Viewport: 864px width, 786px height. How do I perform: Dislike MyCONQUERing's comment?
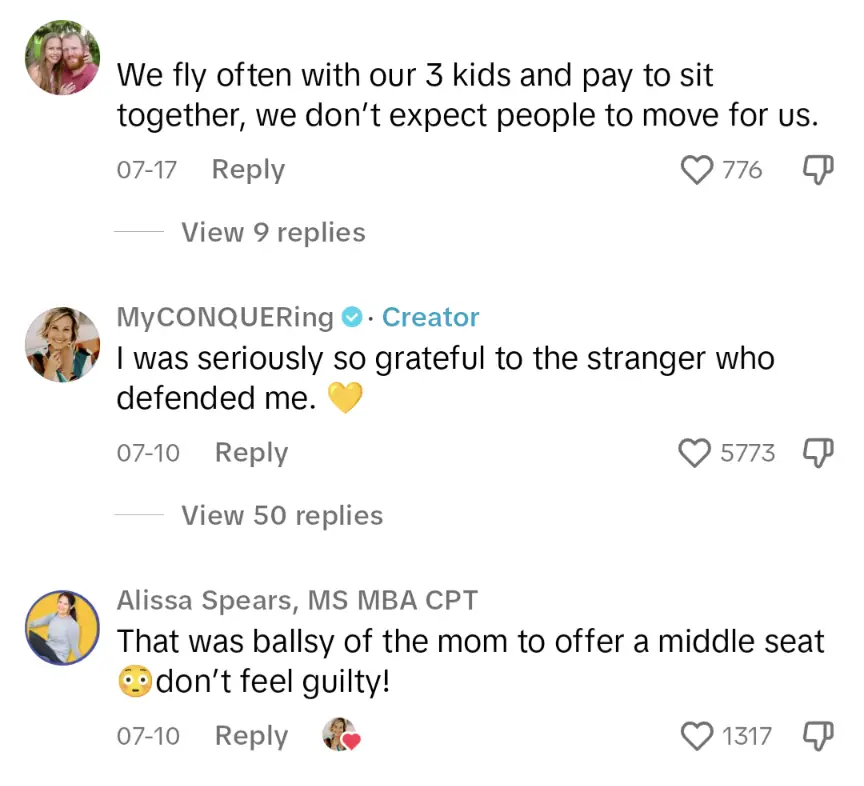[819, 453]
